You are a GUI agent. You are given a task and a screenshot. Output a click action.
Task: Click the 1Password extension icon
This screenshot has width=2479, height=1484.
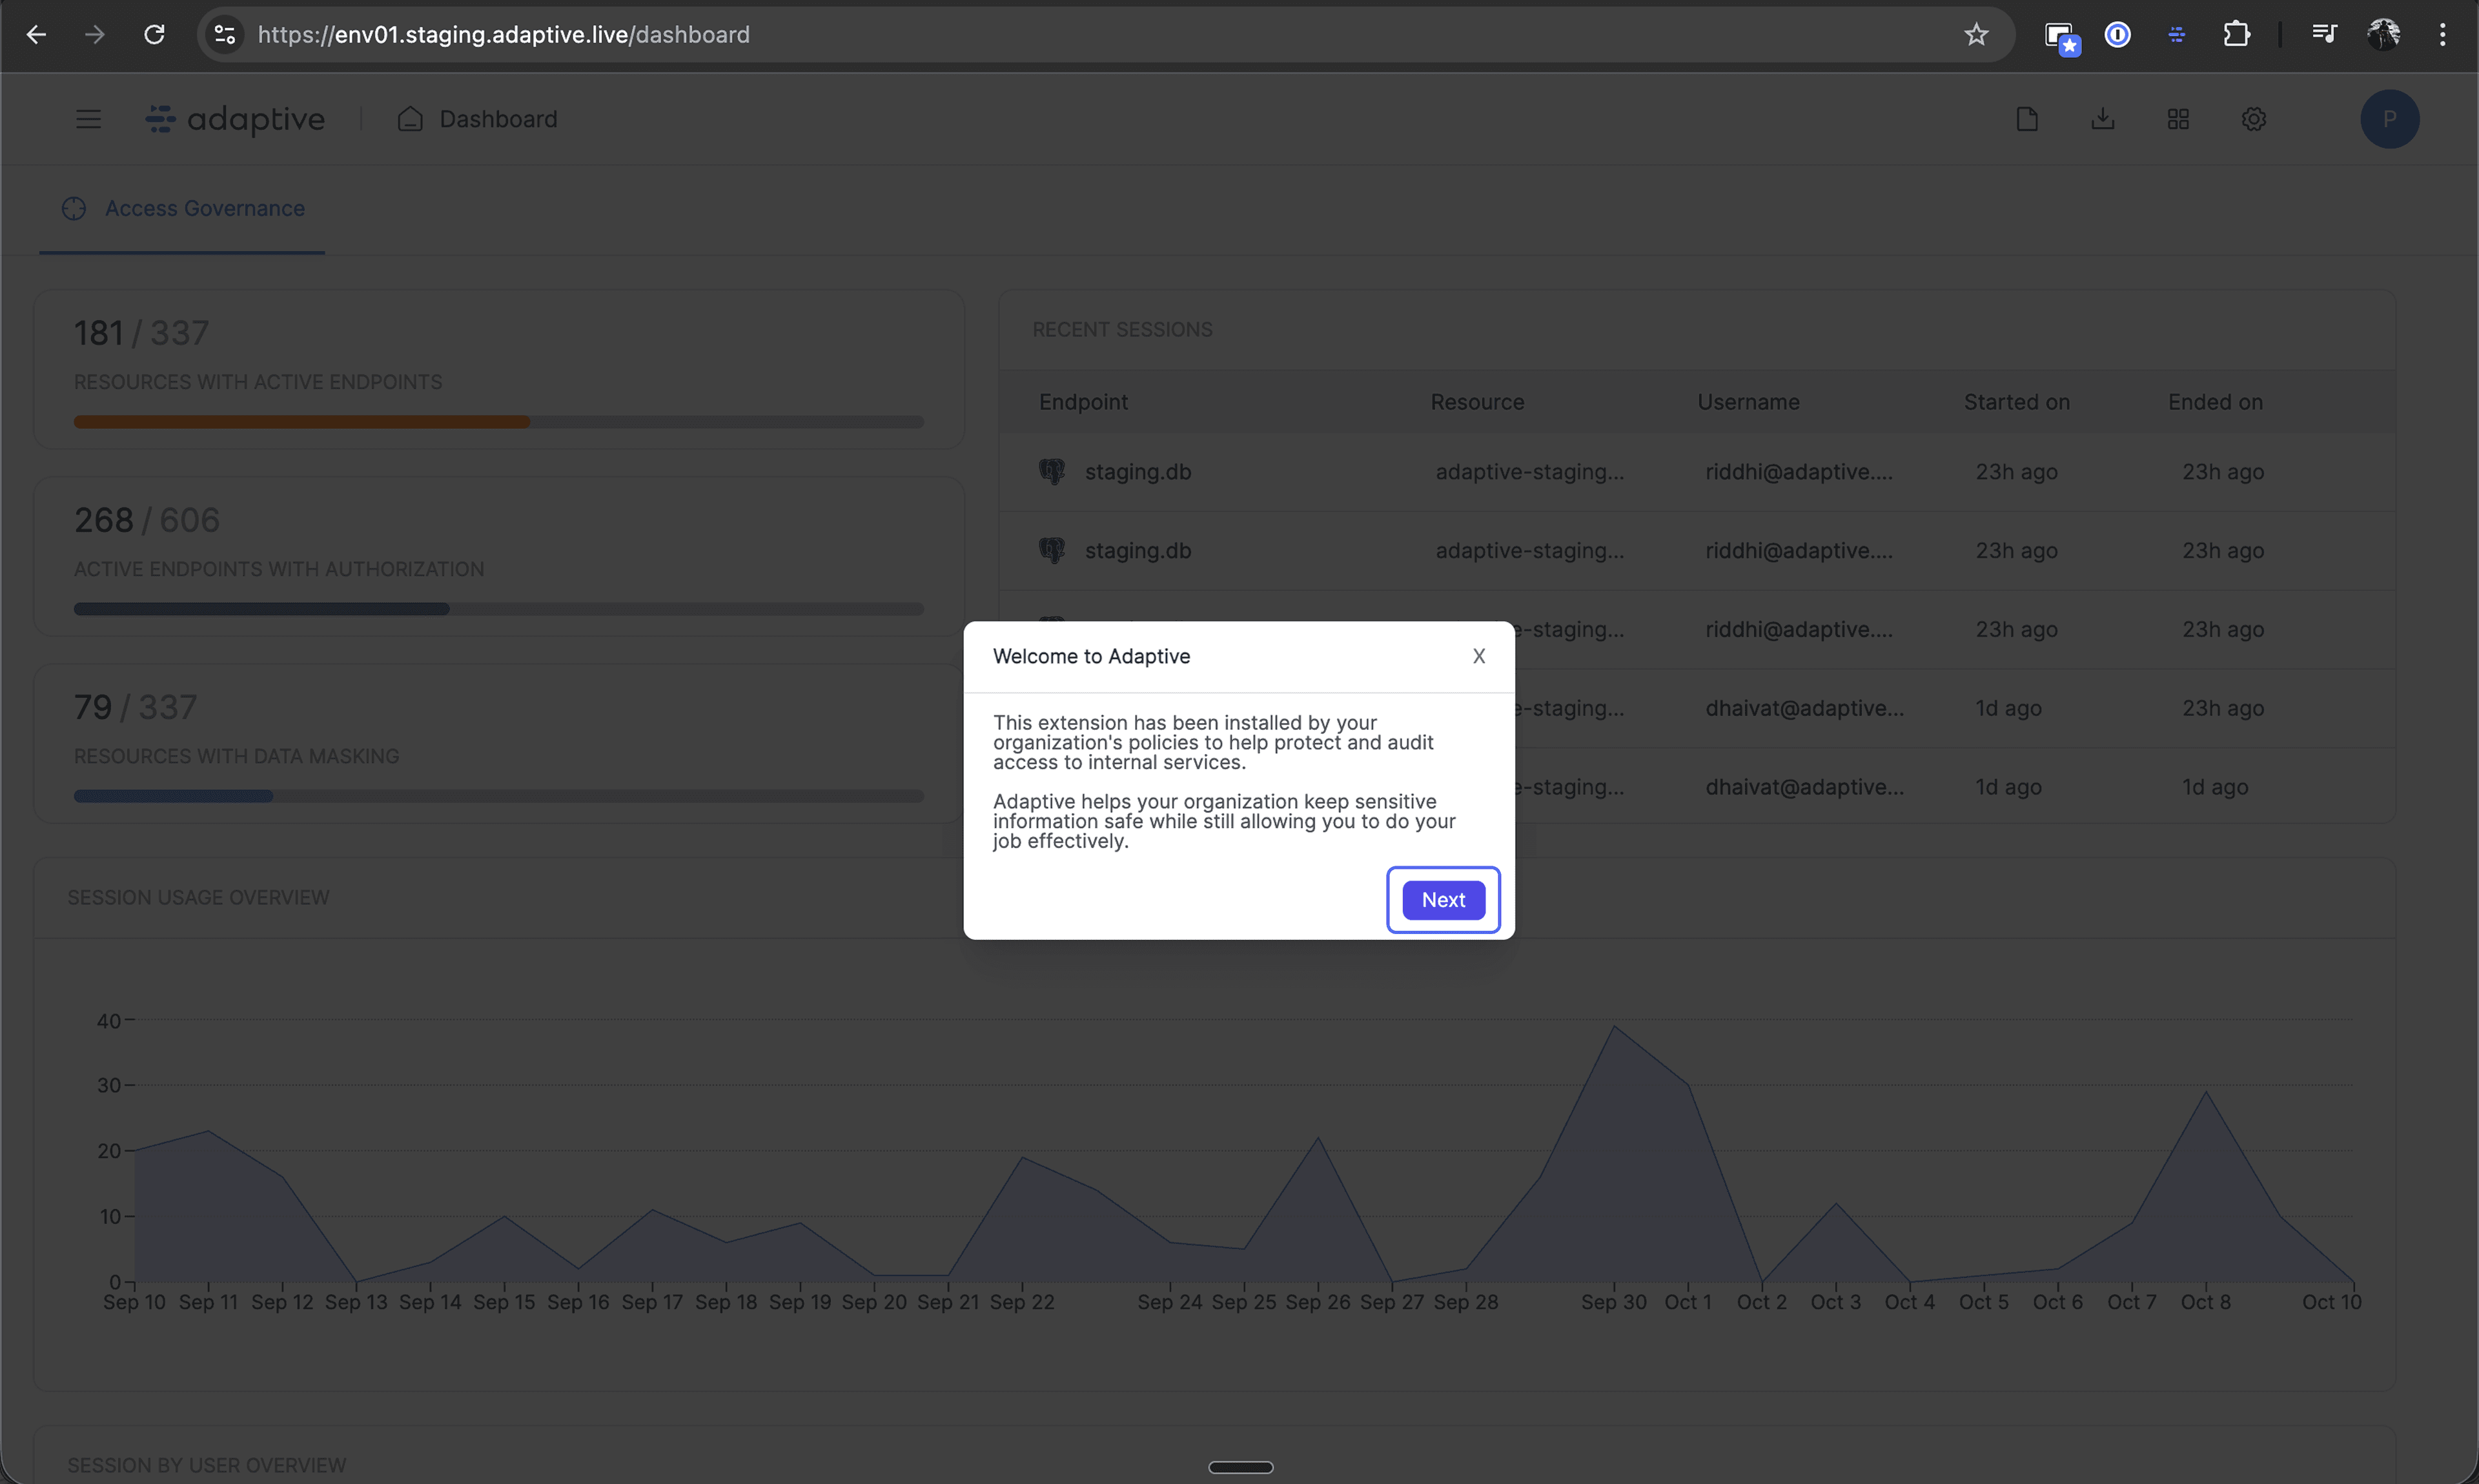click(x=2117, y=35)
